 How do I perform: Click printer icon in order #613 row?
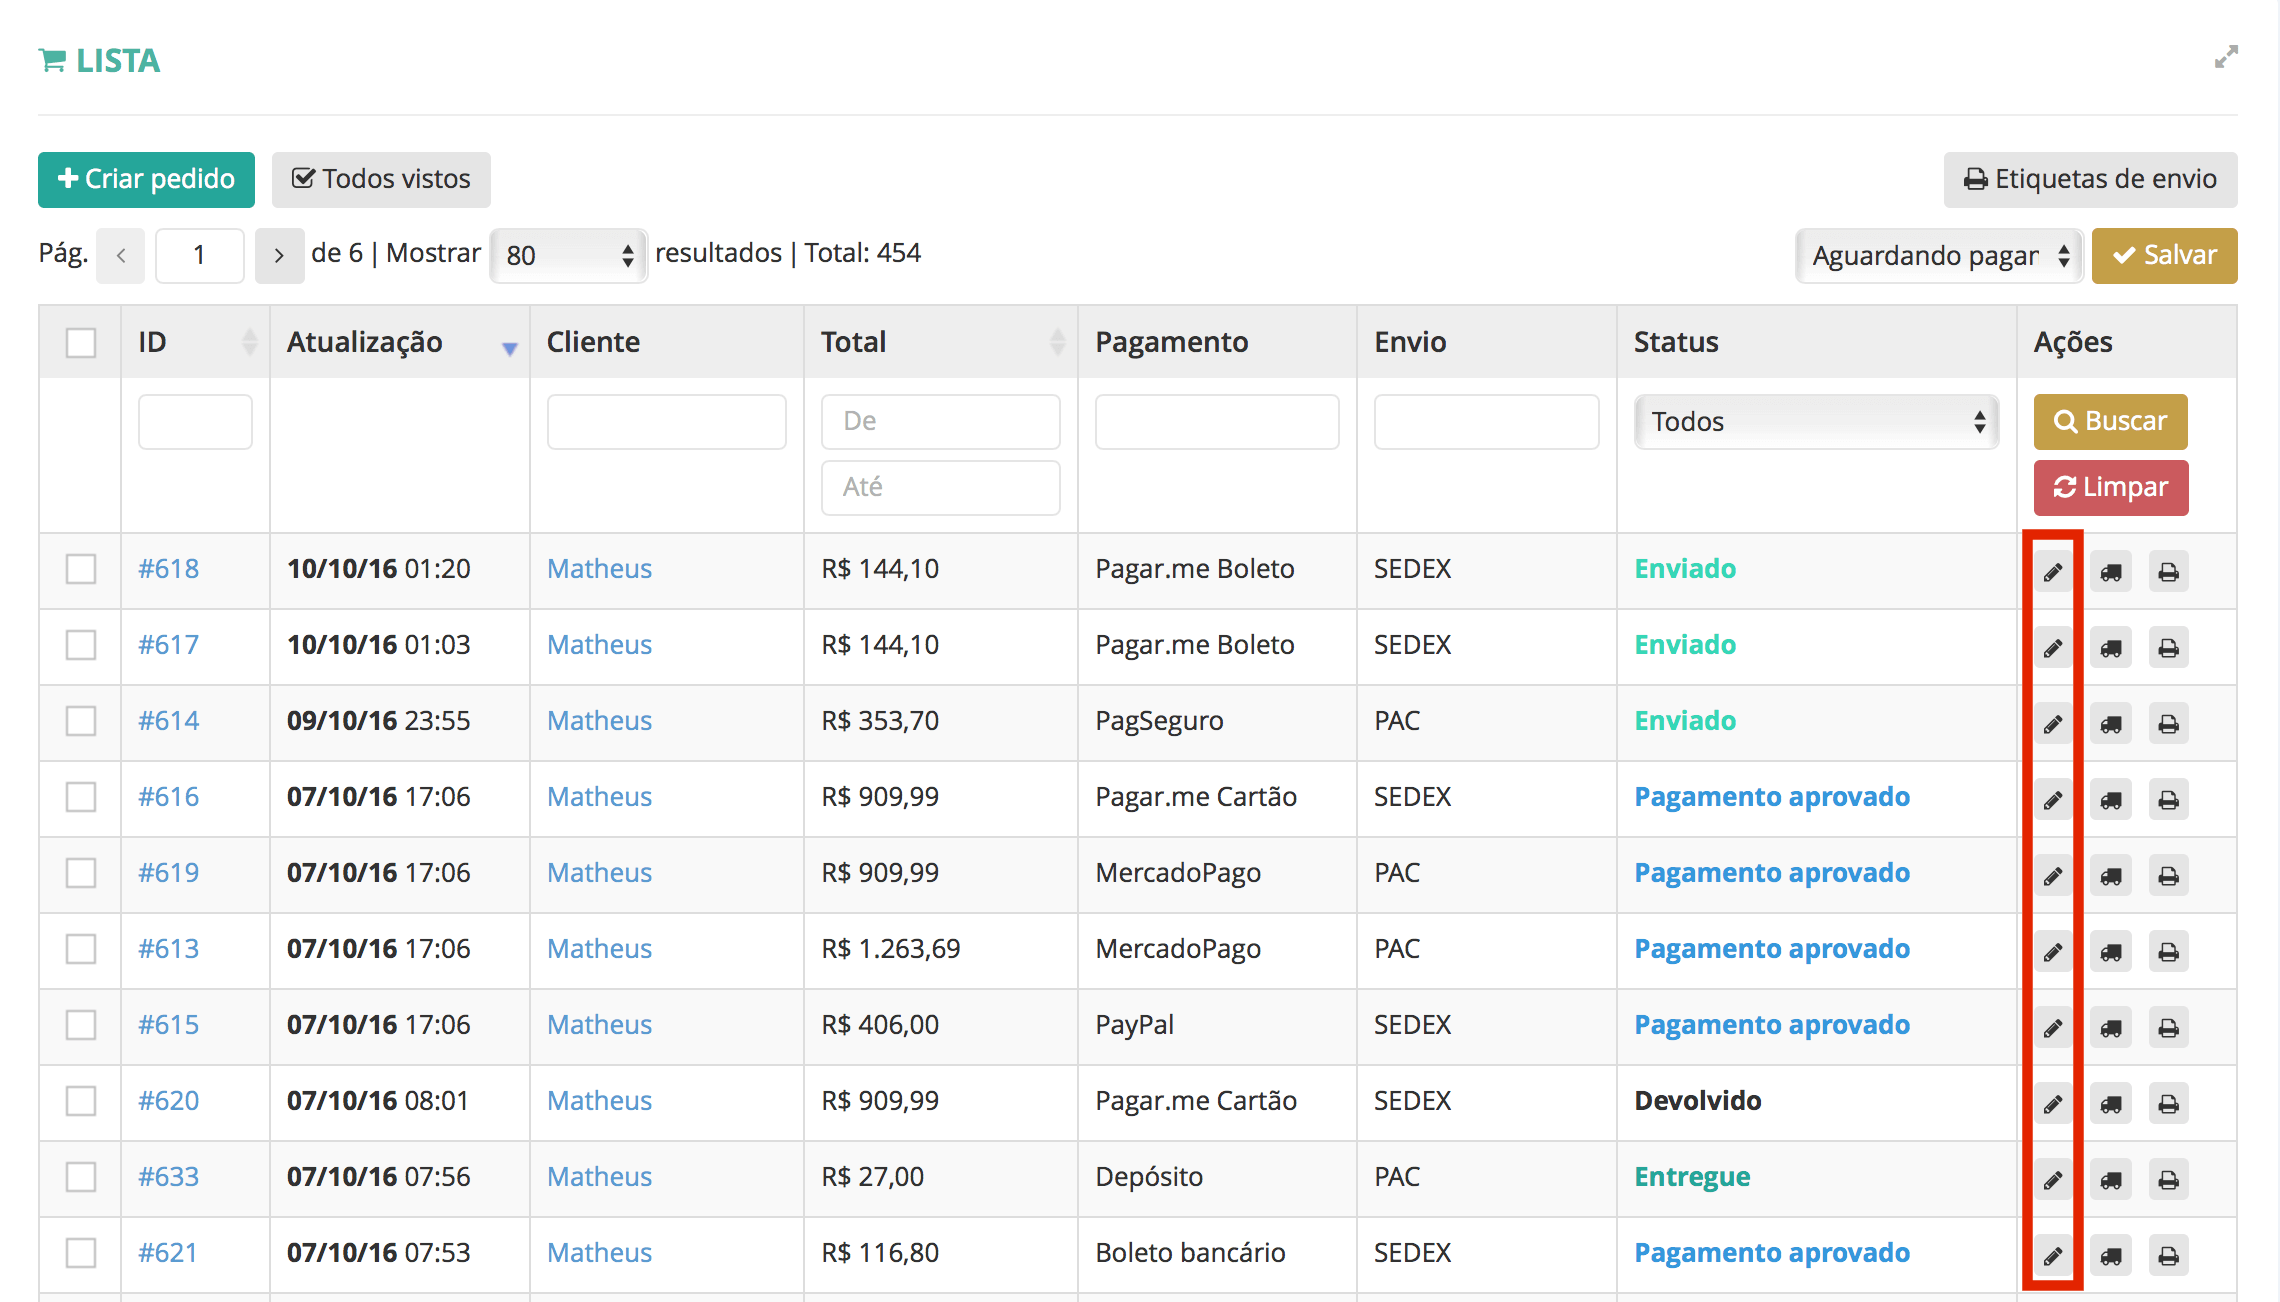pos(2168,952)
